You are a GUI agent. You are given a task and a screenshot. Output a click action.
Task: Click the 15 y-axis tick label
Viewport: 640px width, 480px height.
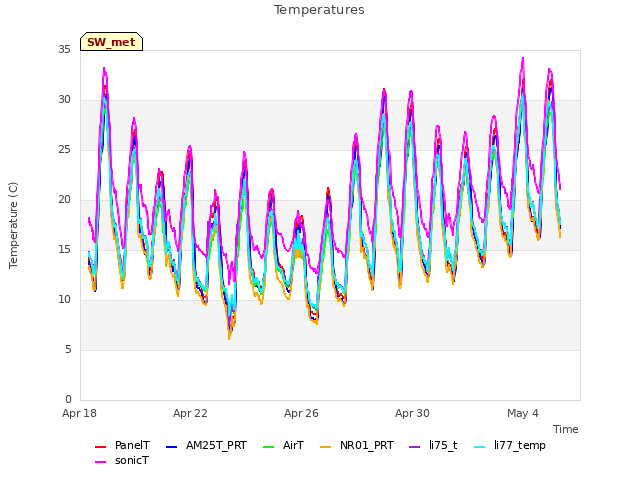click(x=64, y=250)
